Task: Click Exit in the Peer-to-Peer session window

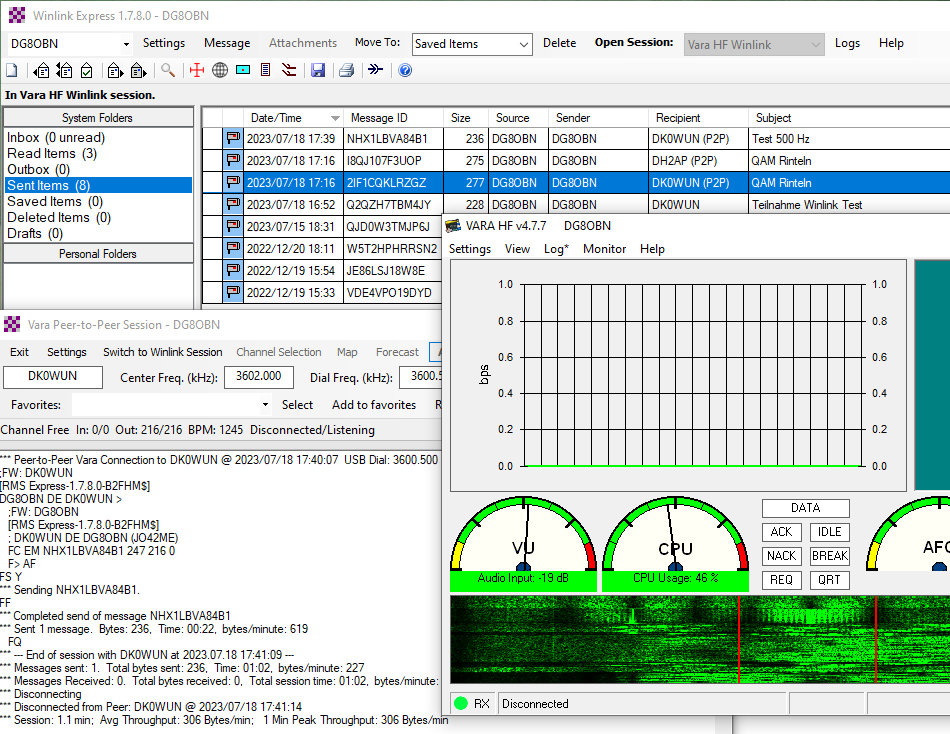Action: point(19,352)
